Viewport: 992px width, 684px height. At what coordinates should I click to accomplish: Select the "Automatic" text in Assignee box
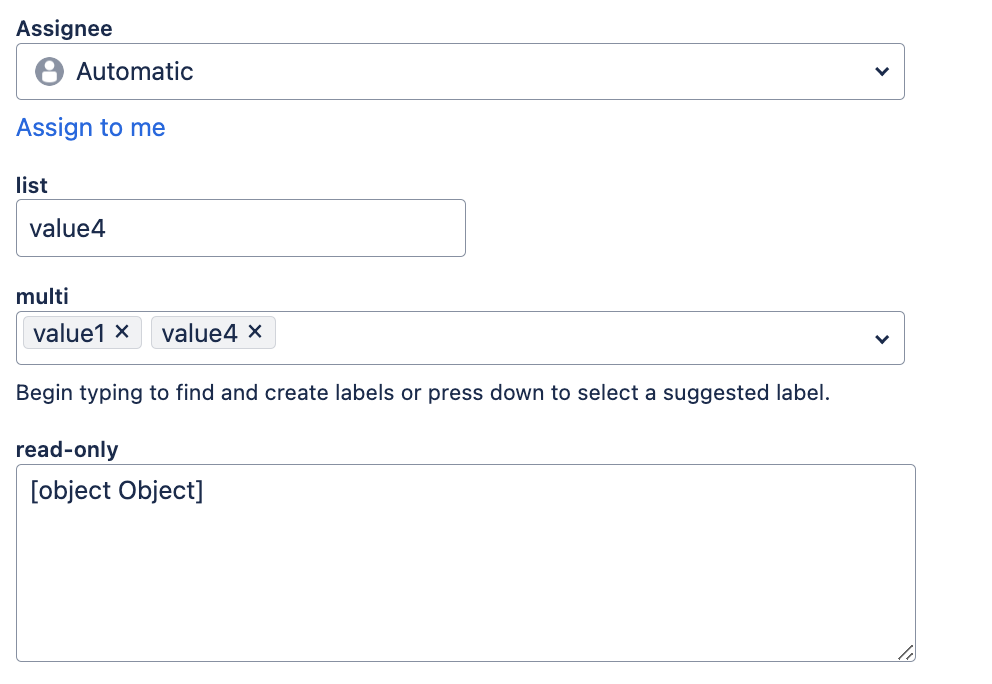135,72
